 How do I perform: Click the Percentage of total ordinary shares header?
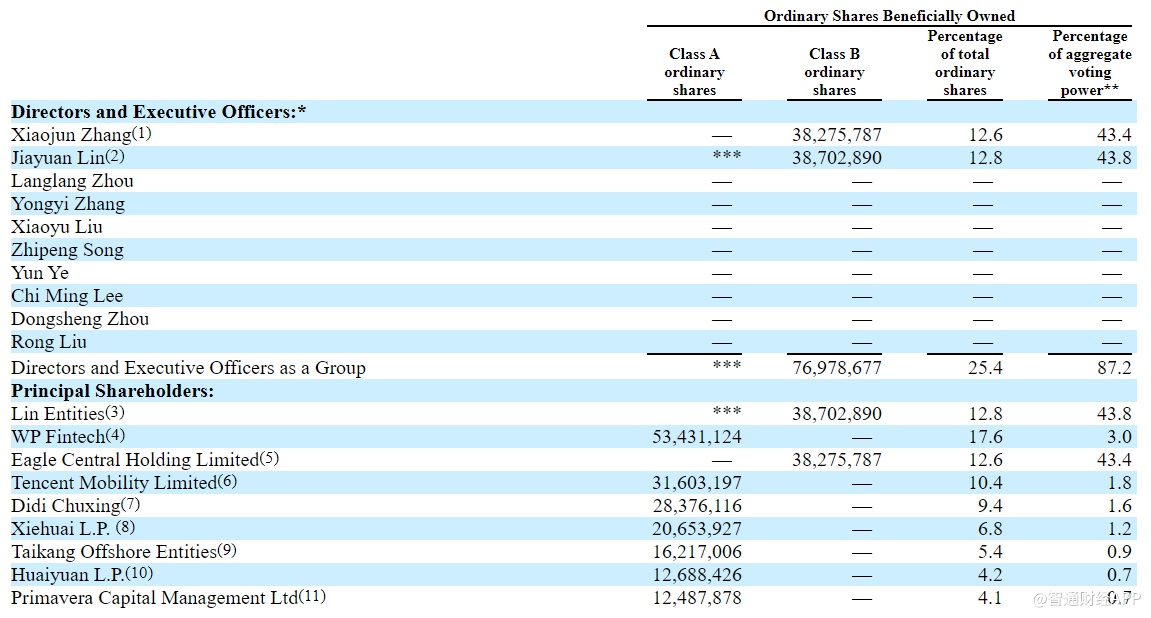tap(964, 63)
